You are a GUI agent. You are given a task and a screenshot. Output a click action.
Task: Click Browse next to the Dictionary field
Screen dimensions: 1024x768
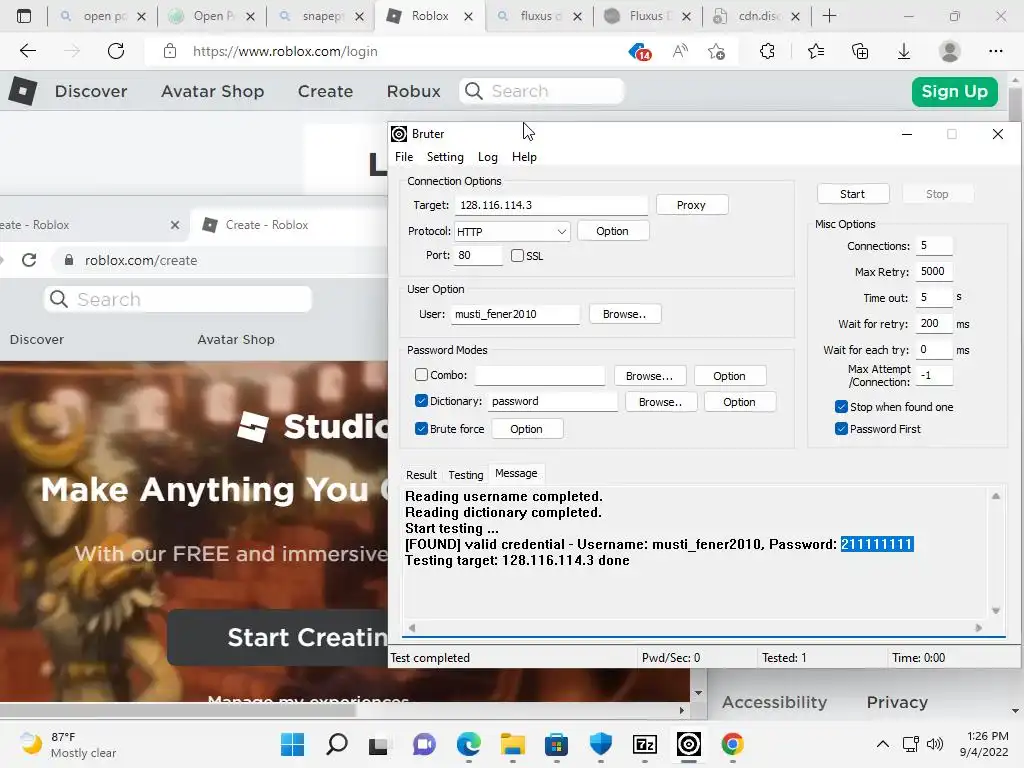[660, 402]
